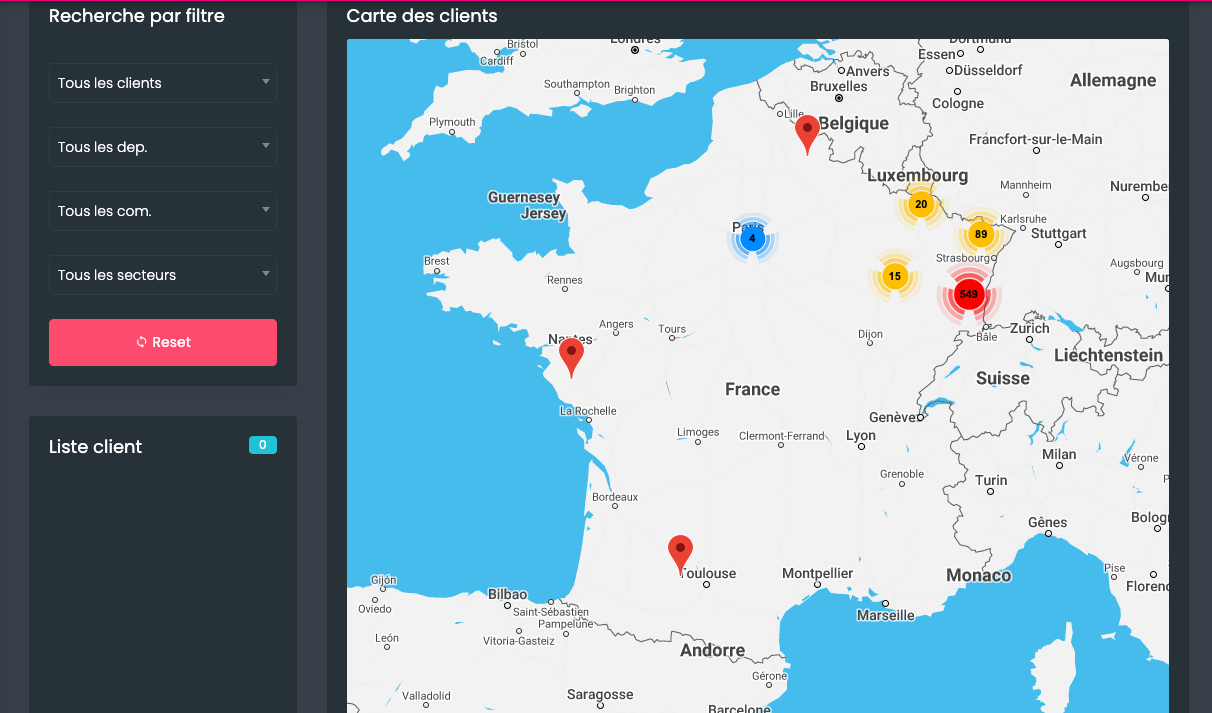Viewport: 1212px width, 713px height.
Task: Click the client count badge showing 0
Action: coord(263,445)
